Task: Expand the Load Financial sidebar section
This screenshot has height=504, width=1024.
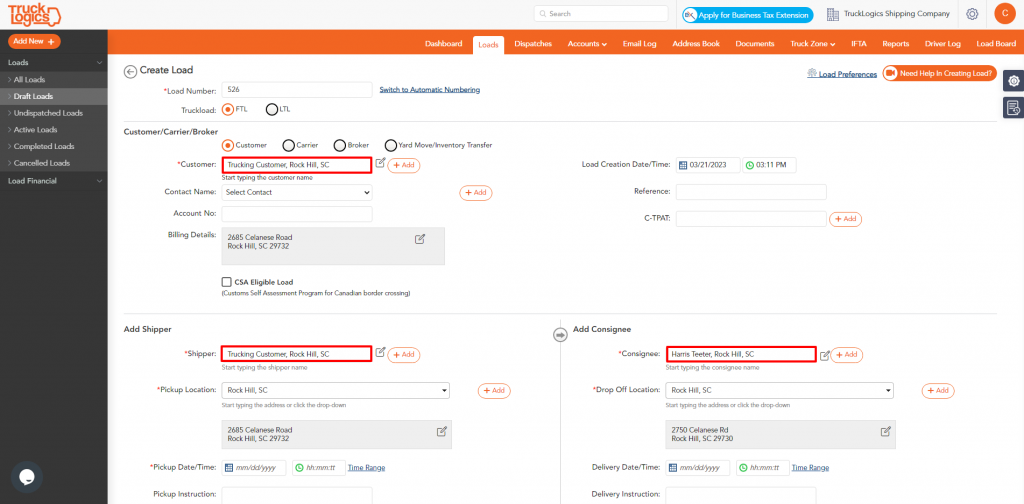Action: coord(54,181)
